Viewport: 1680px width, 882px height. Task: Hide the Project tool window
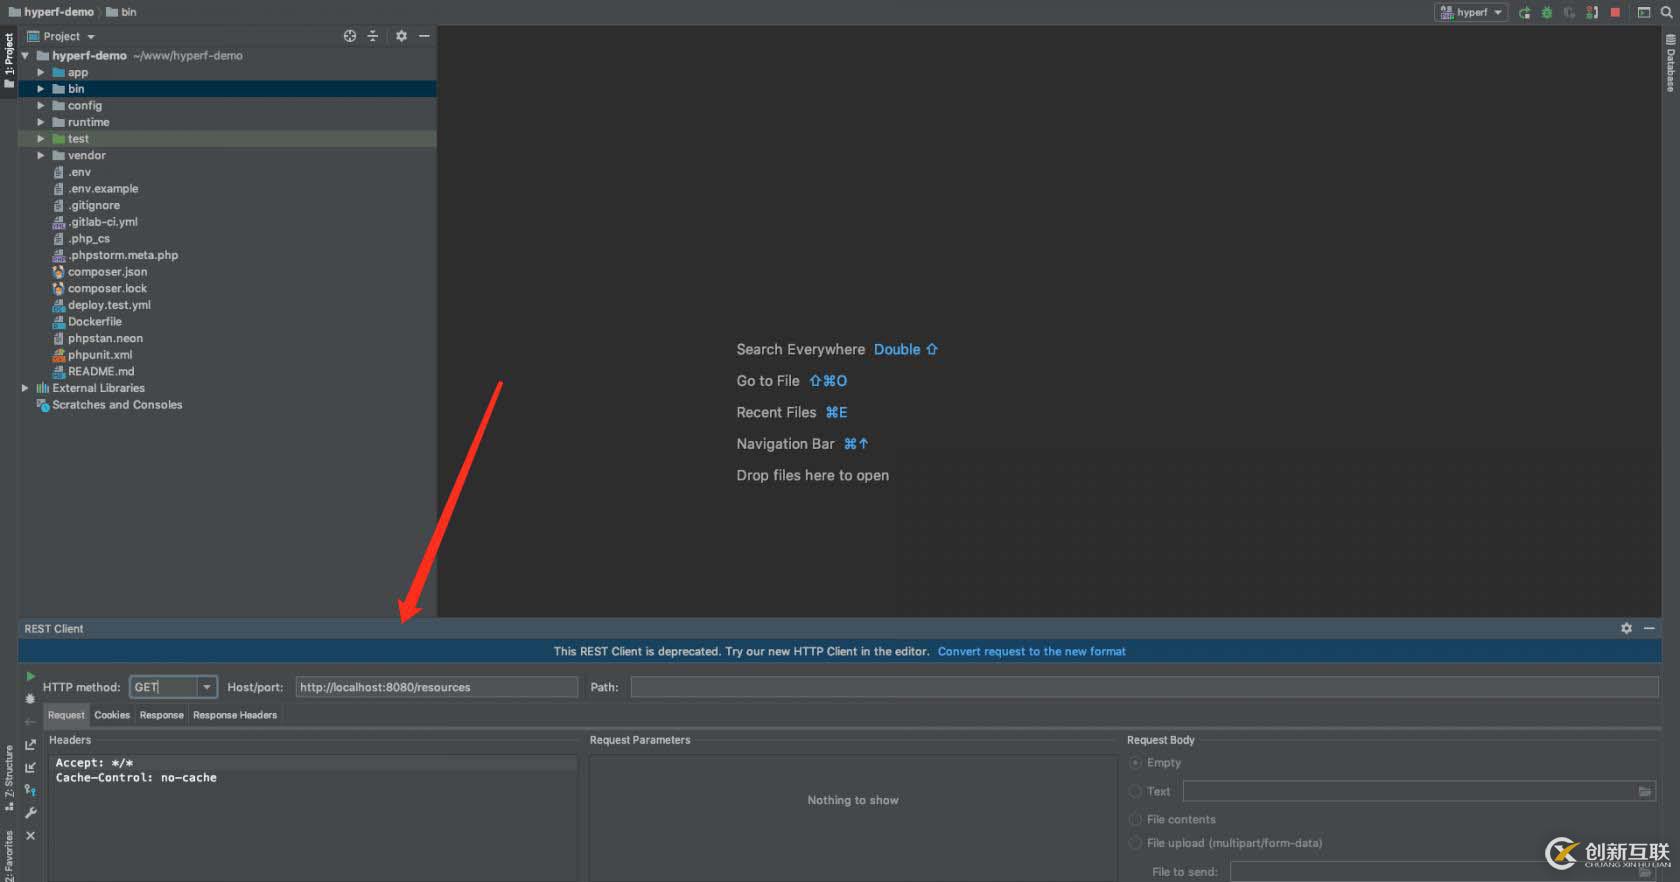point(424,36)
